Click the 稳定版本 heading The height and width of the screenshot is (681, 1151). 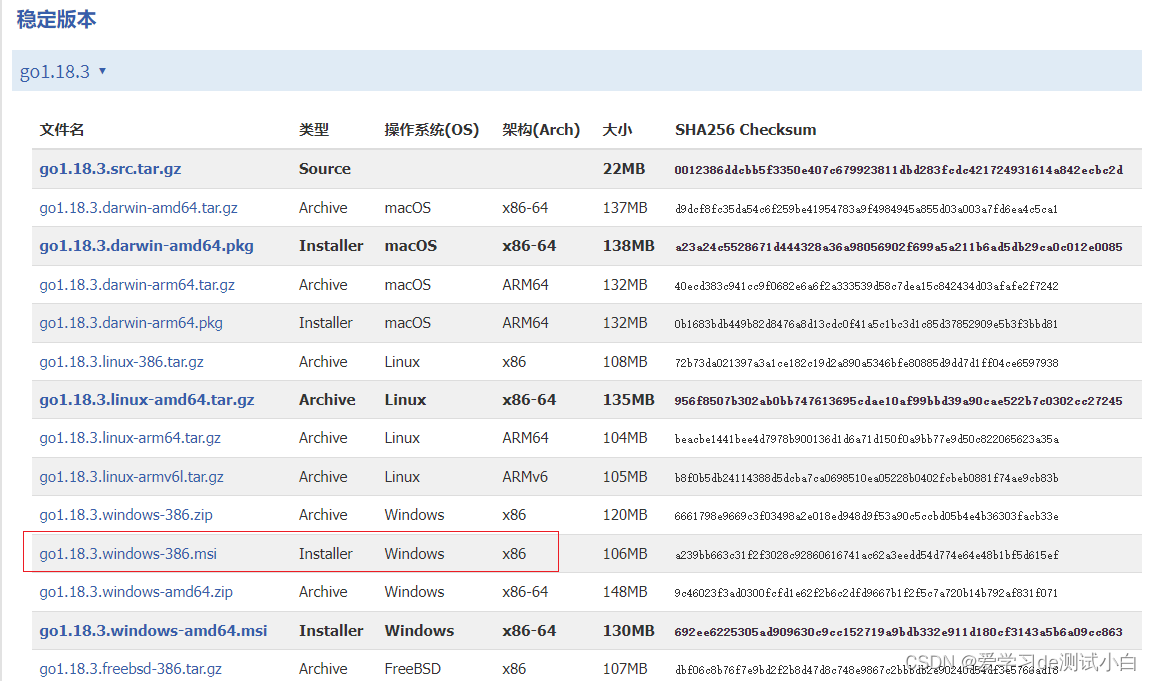(x=57, y=19)
